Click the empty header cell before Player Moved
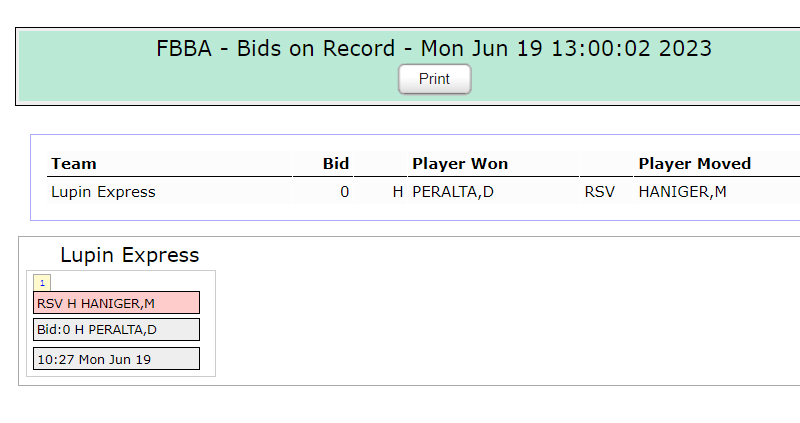Image resolution: width=800 pixels, height=423 pixels. [x=606, y=164]
